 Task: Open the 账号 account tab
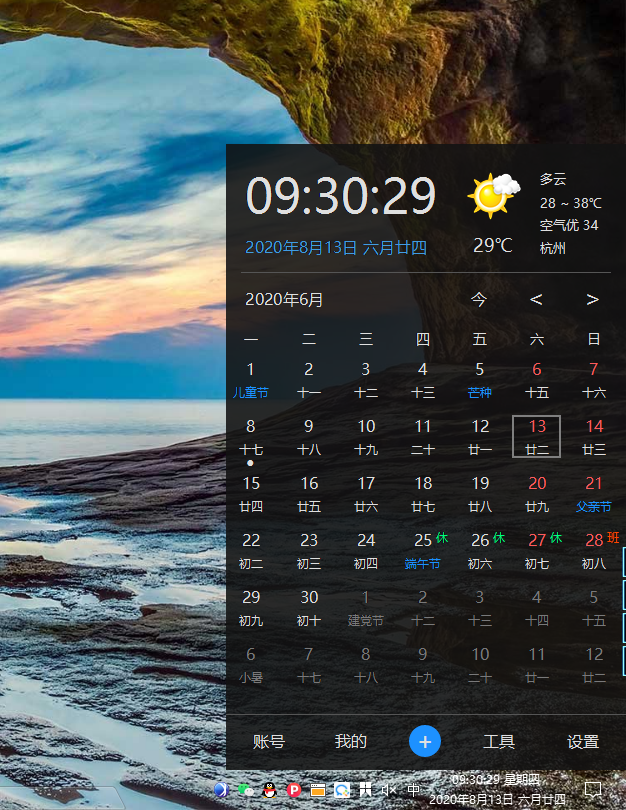tap(269, 741)
